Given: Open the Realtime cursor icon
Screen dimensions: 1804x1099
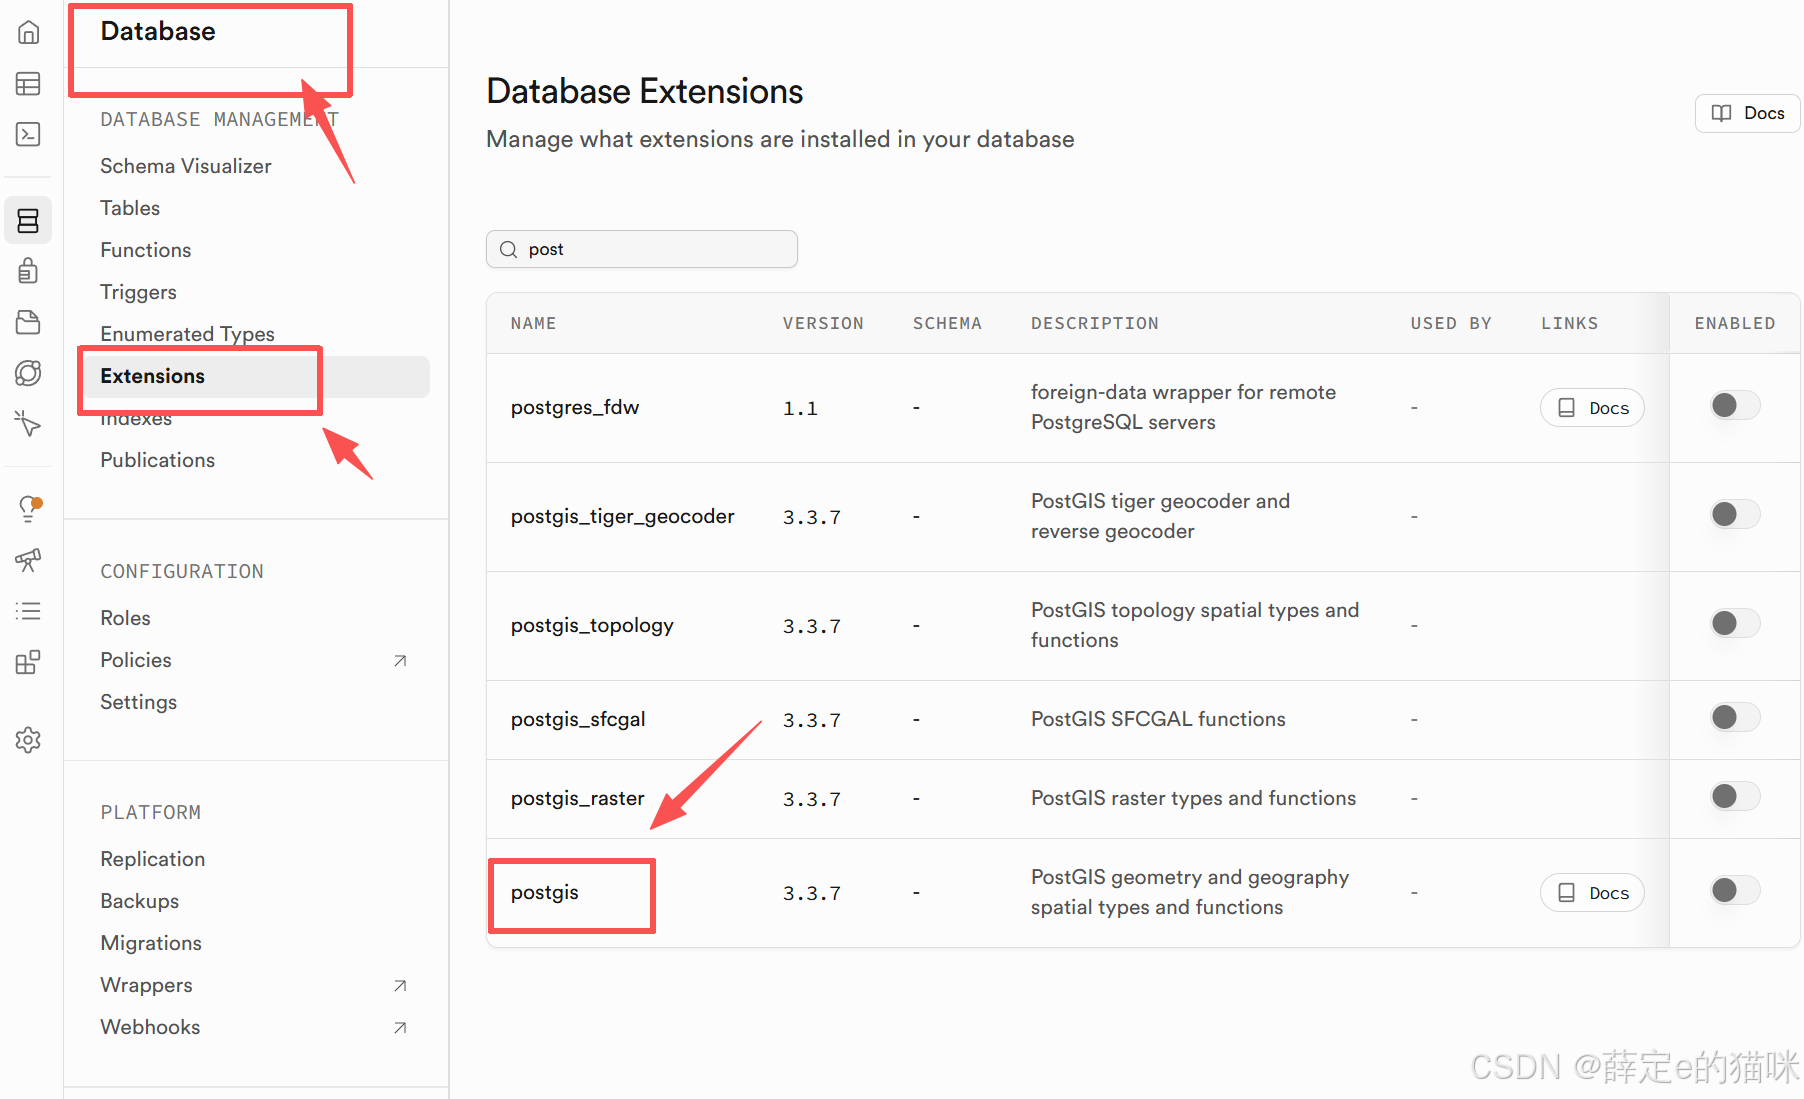Looking at the screenshot, I should click(29, 424).
